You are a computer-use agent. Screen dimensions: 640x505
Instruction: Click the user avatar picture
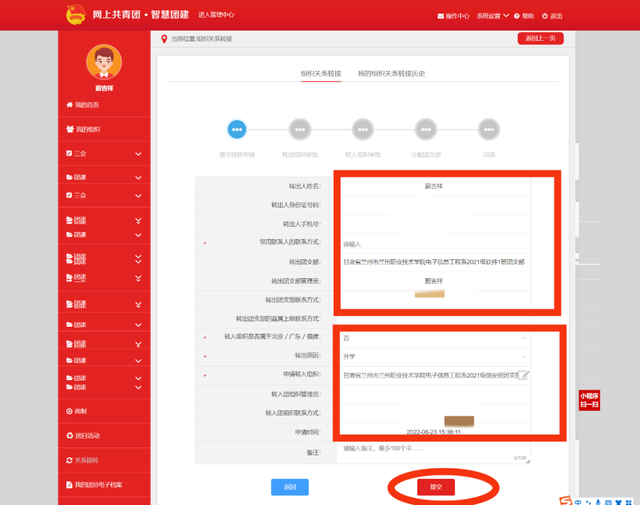pos(104,62)
